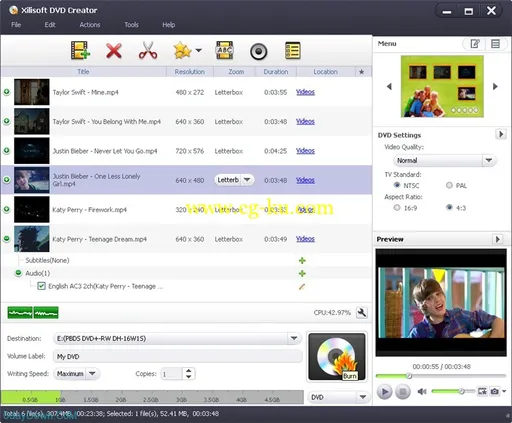Open the Actions menu
This screenshot has width=512, height=423.
(90, 25)
